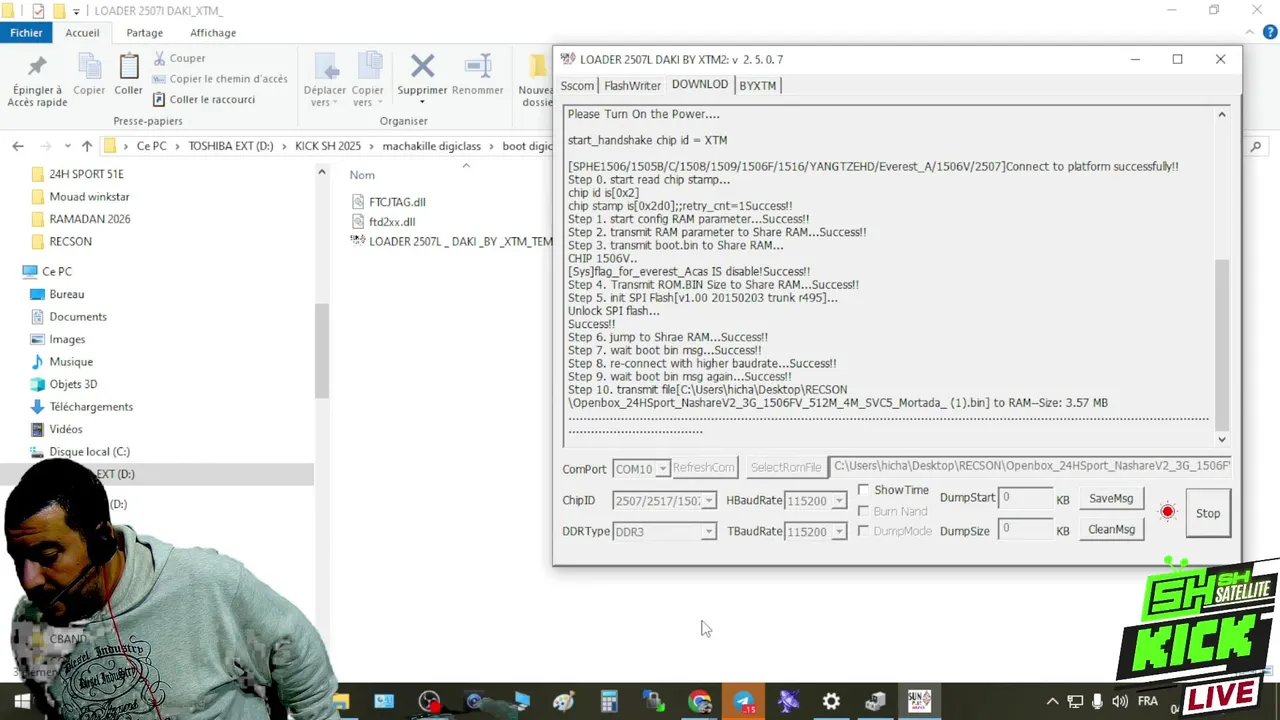Open 24H SPORT 51E folder in sidebar
Image resolution: width=1280 pixels, height=720 pixels.
tap(86, 174)
